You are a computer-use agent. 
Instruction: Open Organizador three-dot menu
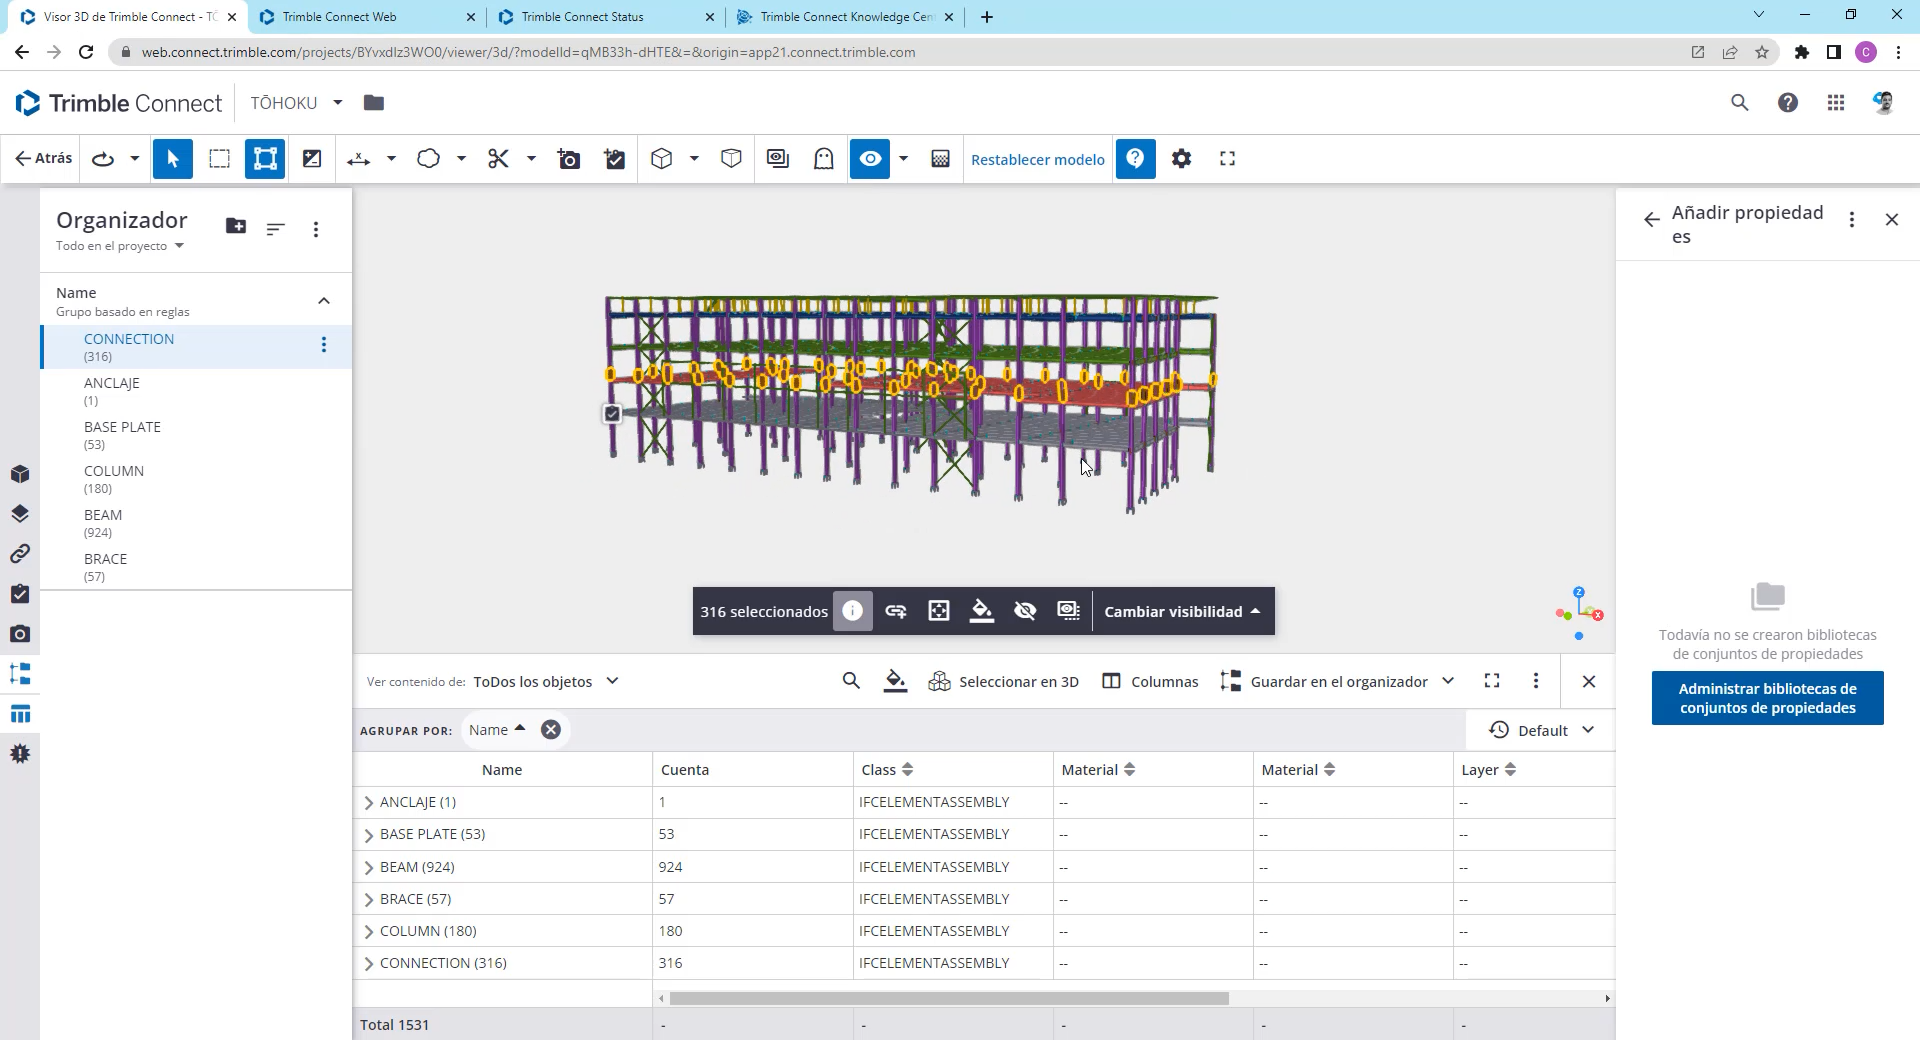click(x=316, y=229)
